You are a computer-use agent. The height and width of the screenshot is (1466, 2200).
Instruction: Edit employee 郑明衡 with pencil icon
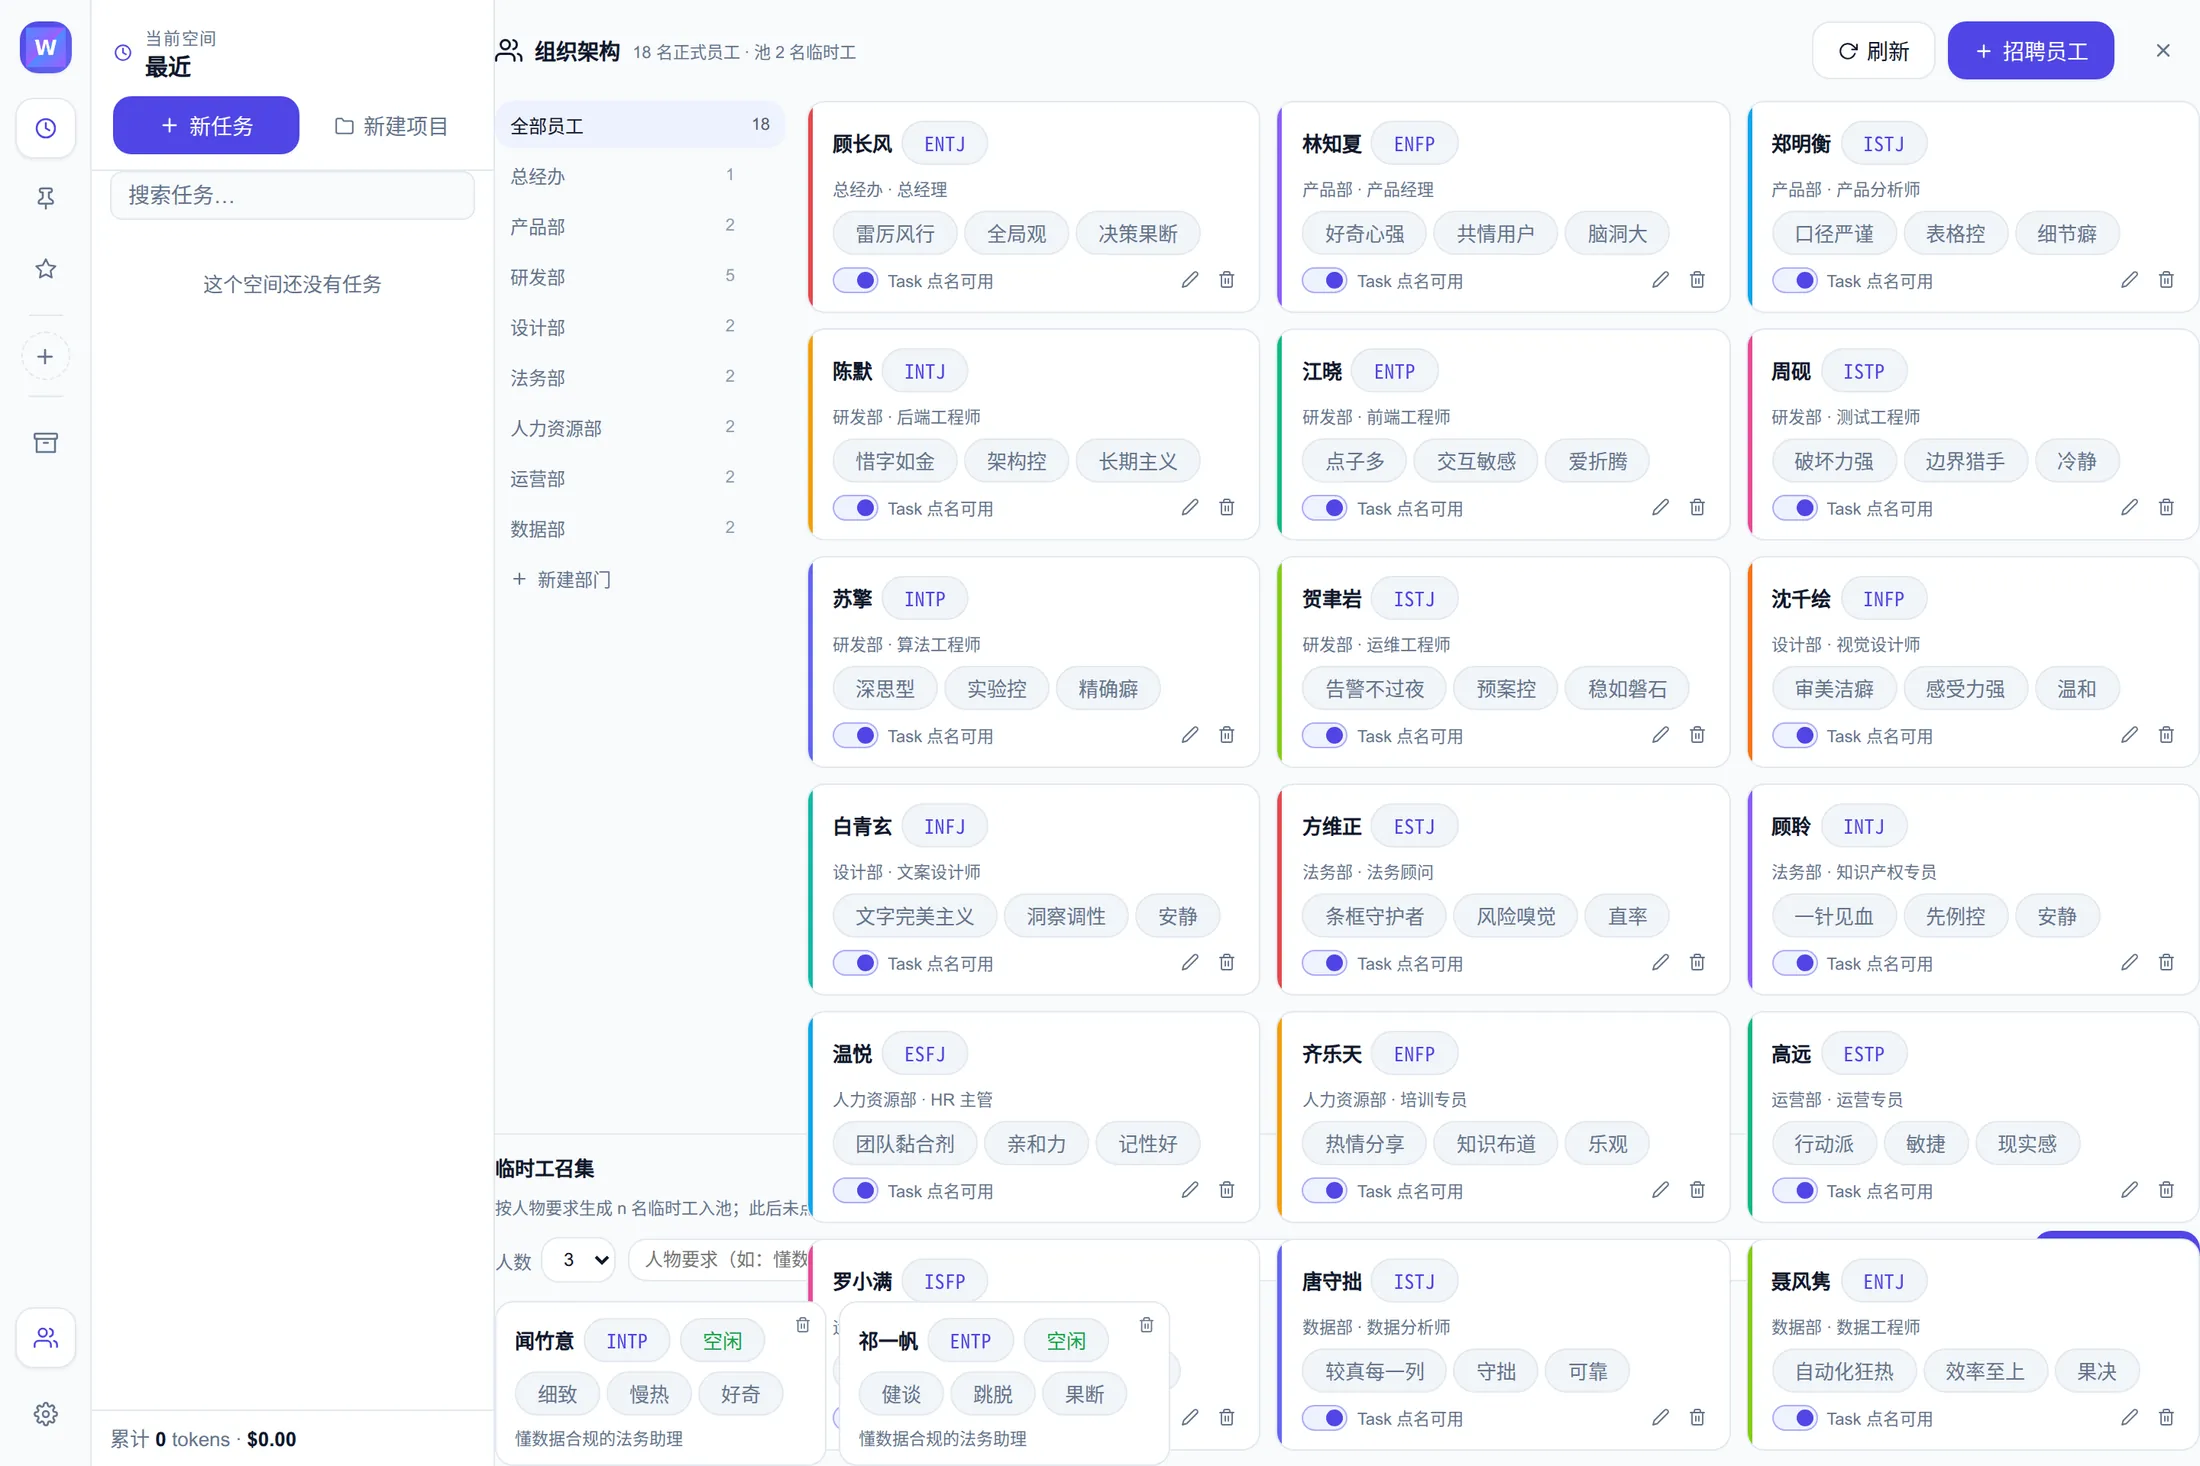tap(2129, 280)
